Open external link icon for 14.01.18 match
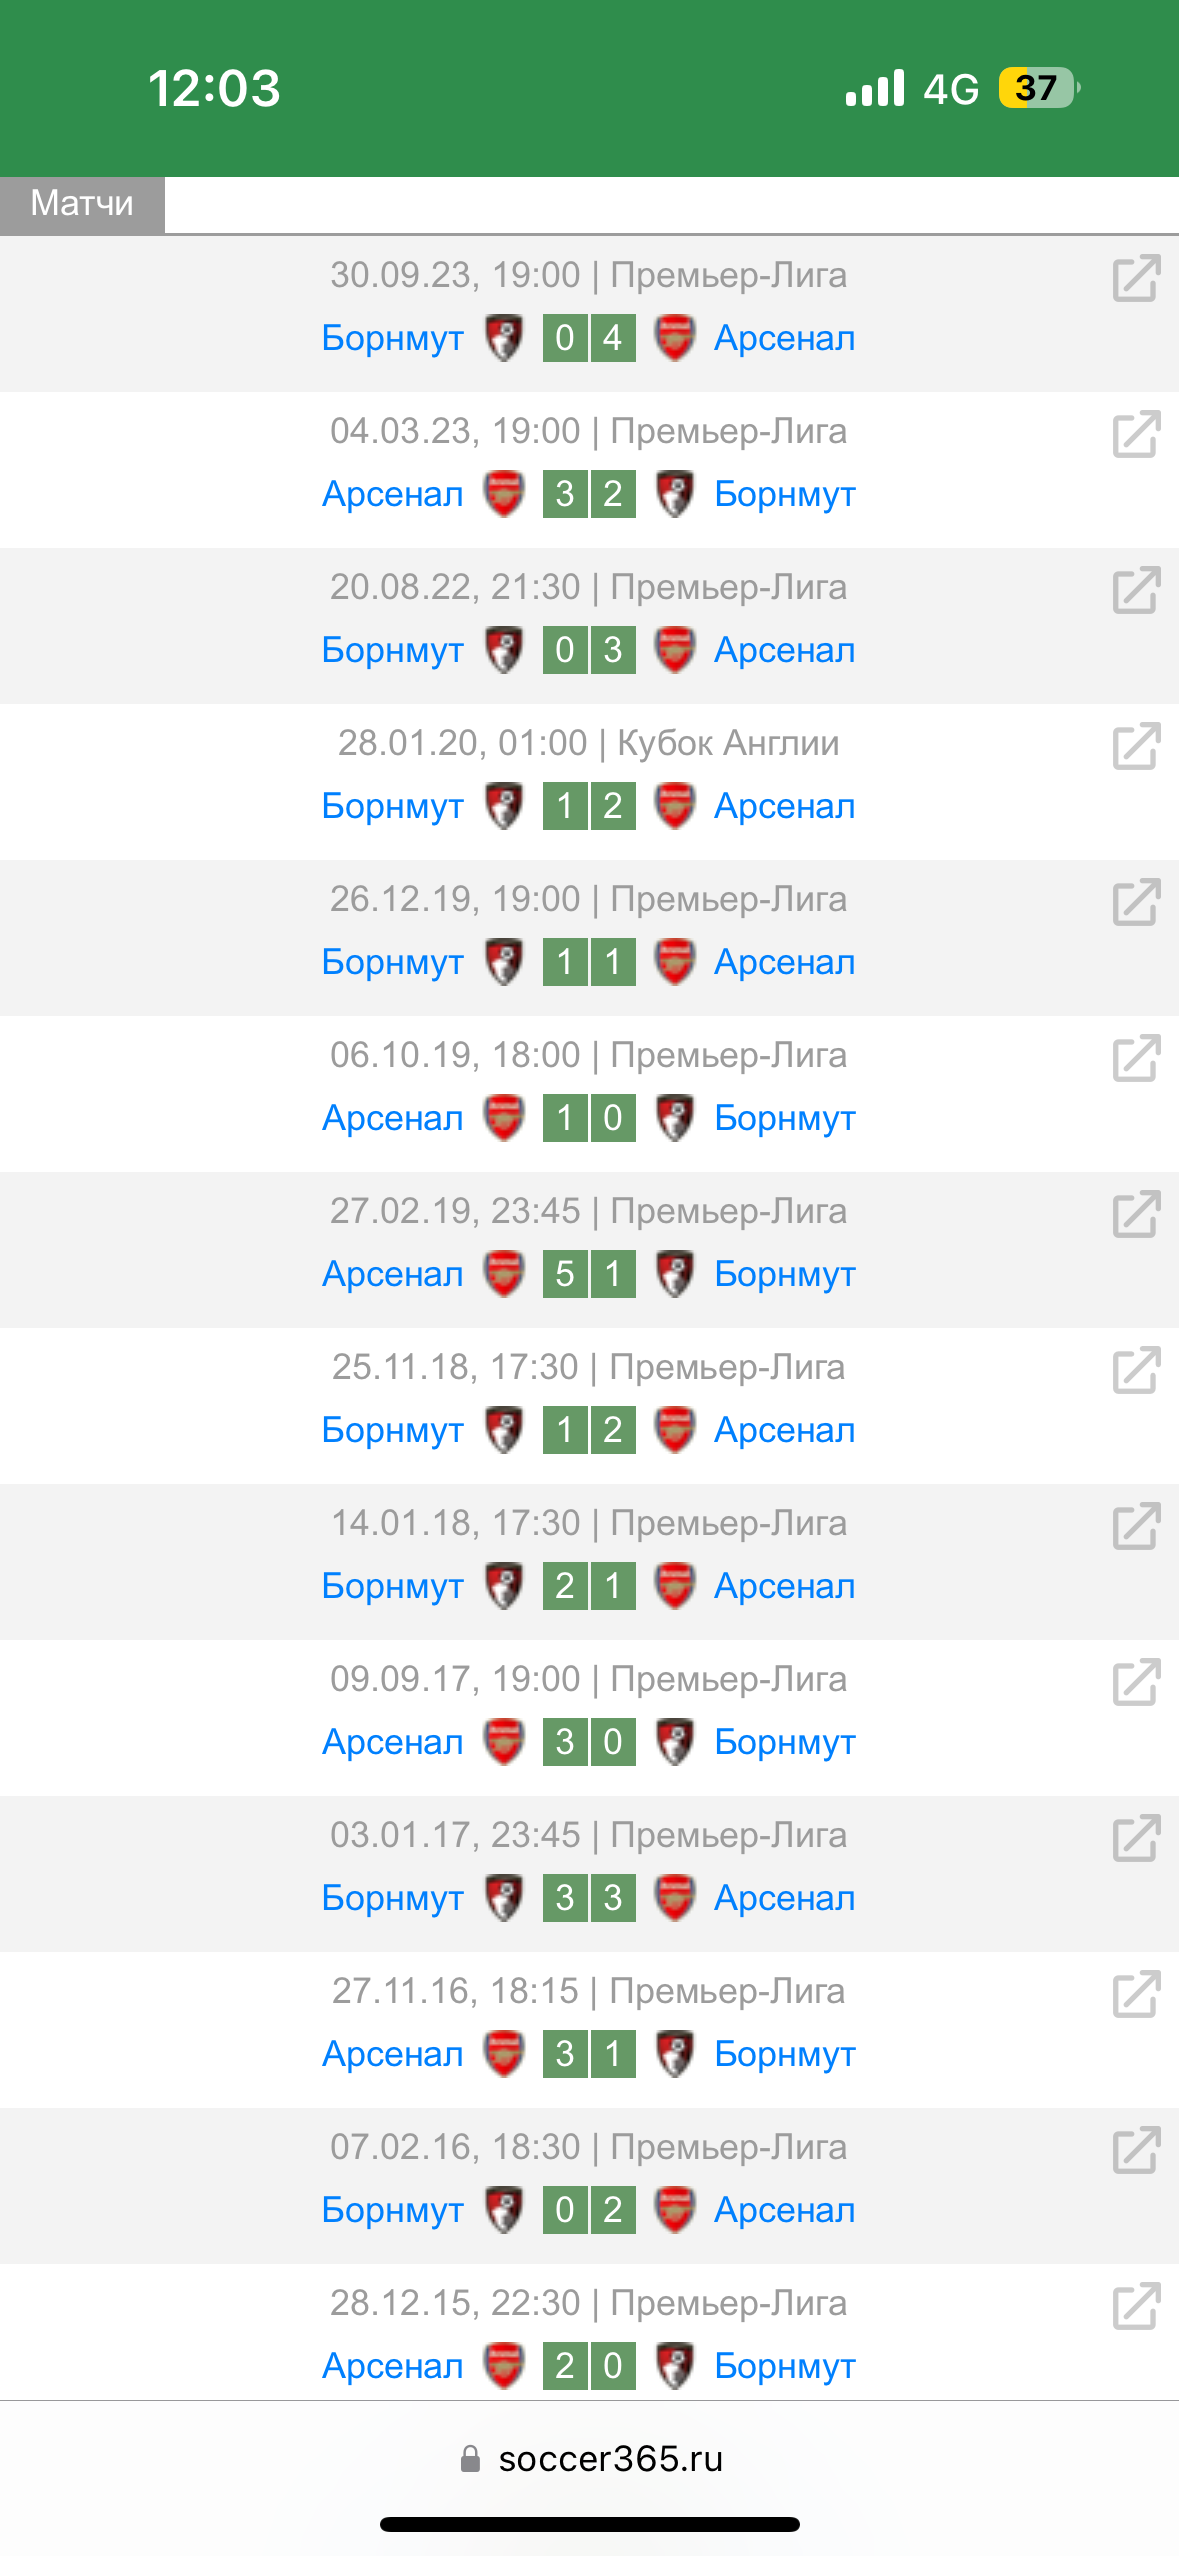This screenshot has height=2556, width=1179. click(1136, 1526)
